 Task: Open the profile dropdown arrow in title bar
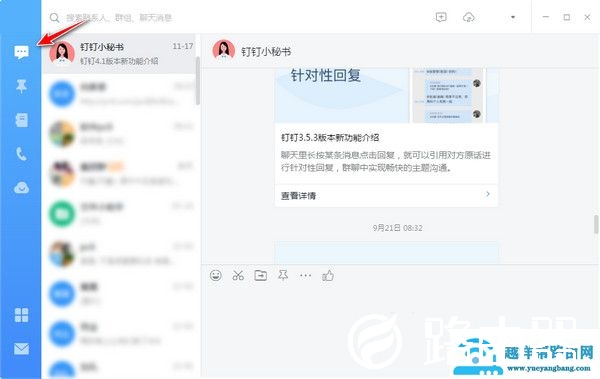pyautogui.click(x=513, y=17)
